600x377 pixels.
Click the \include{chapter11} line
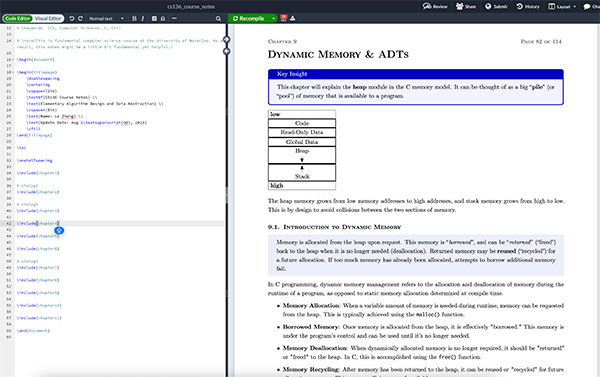coord(39,318)
